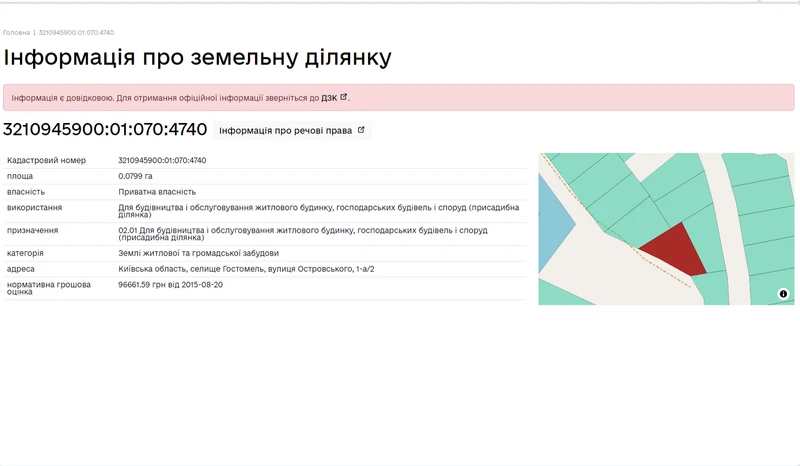The height and width of the screenshot is (466, 800).
Task: Click the page heading Інформація про земельну ділянку
Action: (197, 57)
